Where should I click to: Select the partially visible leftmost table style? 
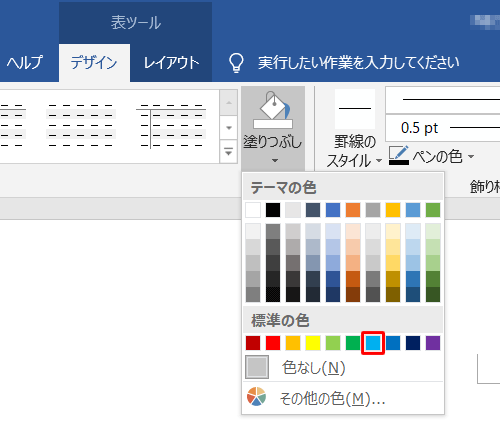pyautogui.click(x=13, y=125)
